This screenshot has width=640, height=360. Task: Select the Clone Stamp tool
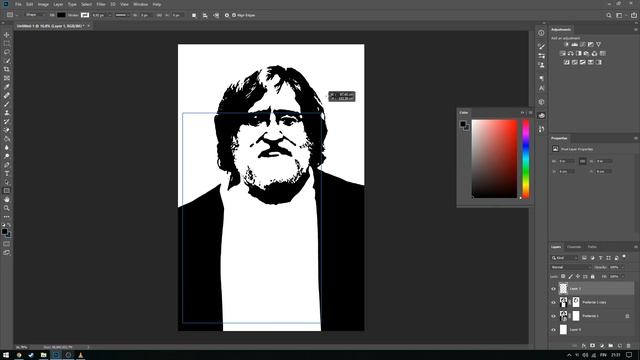(x=7, y=113)
